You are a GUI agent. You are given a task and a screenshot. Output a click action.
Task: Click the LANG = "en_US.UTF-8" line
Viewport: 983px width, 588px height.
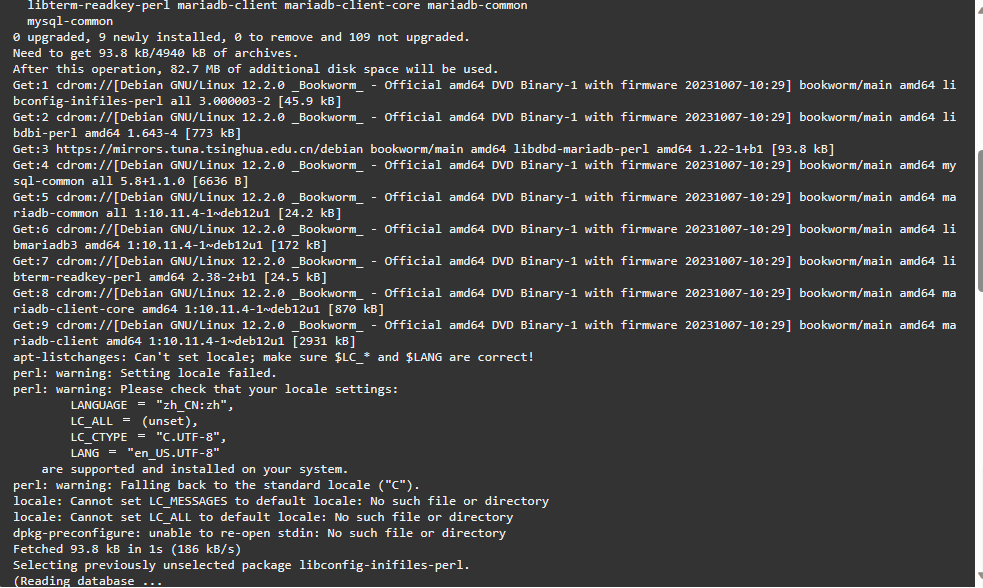pos(145,453)
